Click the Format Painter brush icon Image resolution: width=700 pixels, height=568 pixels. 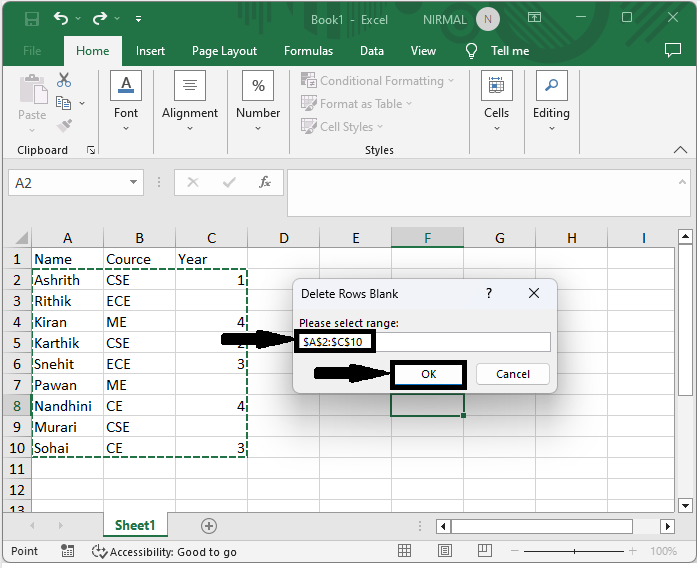click(64, 126)
